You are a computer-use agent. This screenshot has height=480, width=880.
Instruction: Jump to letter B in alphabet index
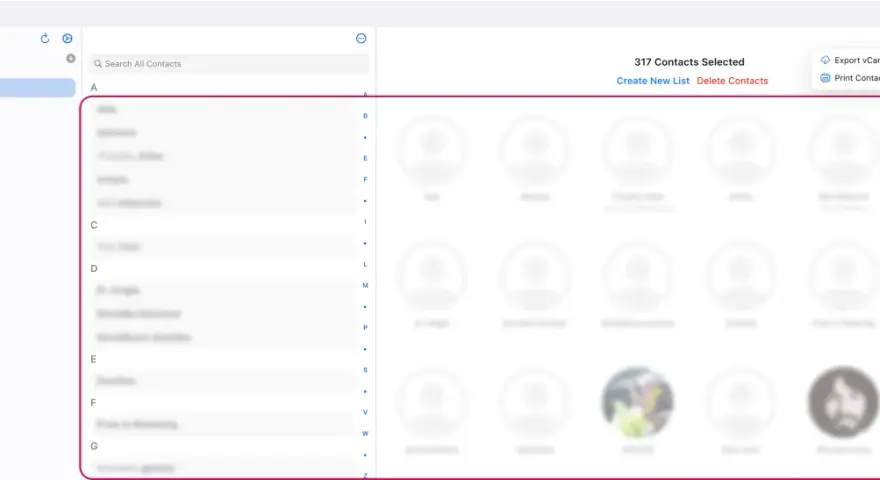[x=365, y=116]
